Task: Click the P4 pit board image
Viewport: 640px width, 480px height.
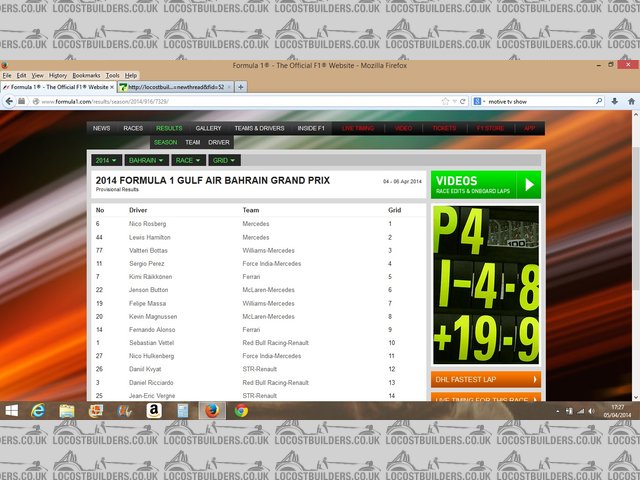Action: click(x=486, y=285)
